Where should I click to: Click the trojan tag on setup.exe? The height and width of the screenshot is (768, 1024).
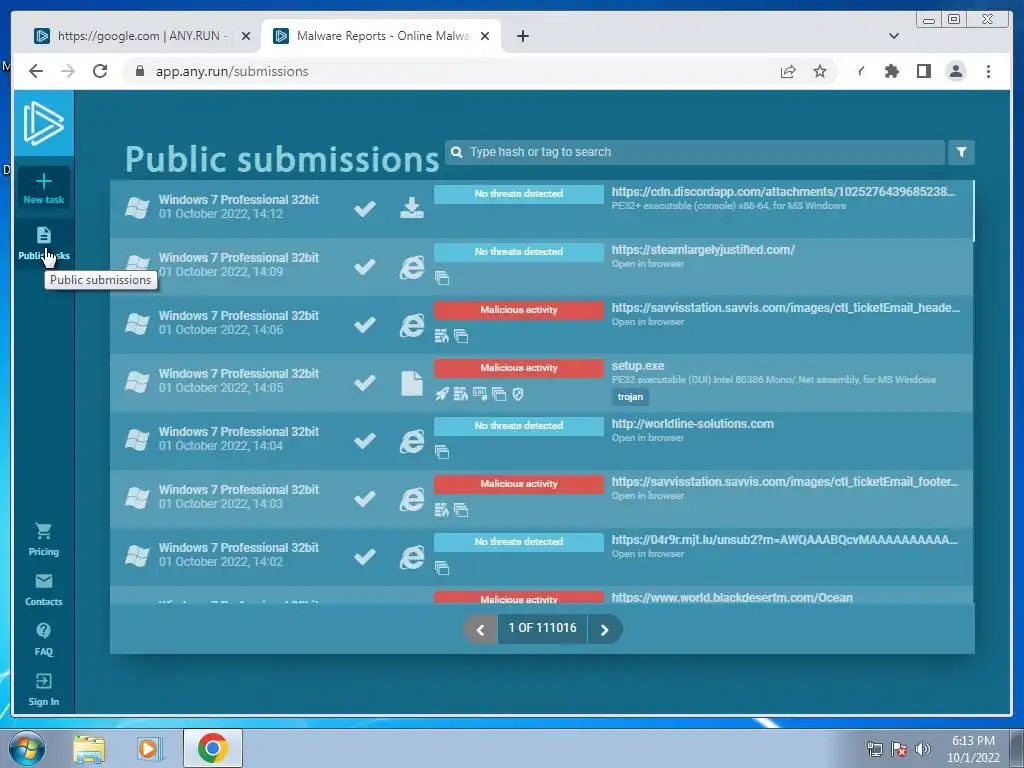pos(630,396)
